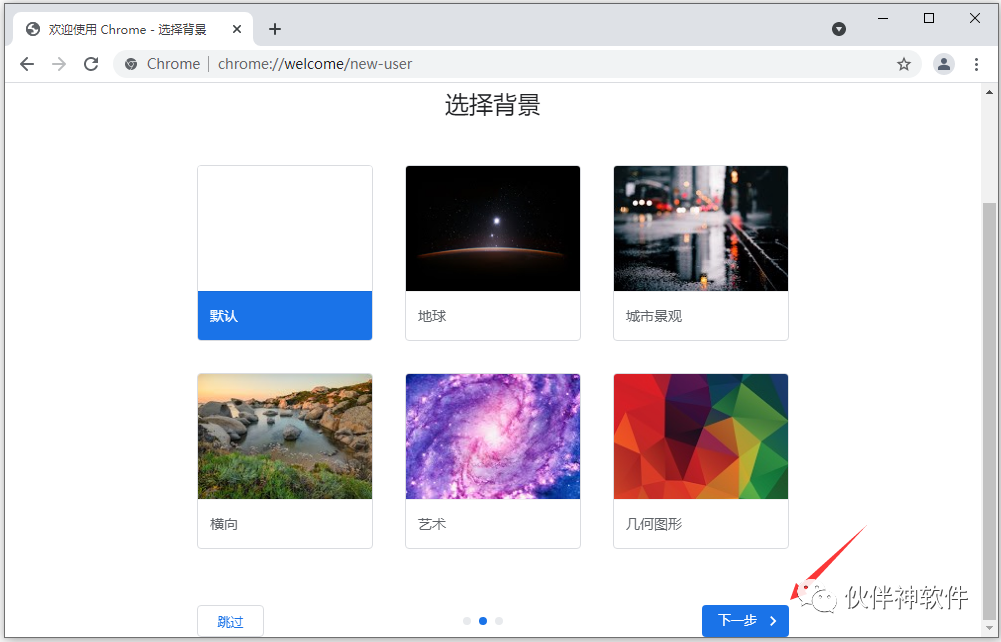The height and width of the screenshot is (642, 1001).
Task: Select the 默认 background option
Action: (285, 252)
